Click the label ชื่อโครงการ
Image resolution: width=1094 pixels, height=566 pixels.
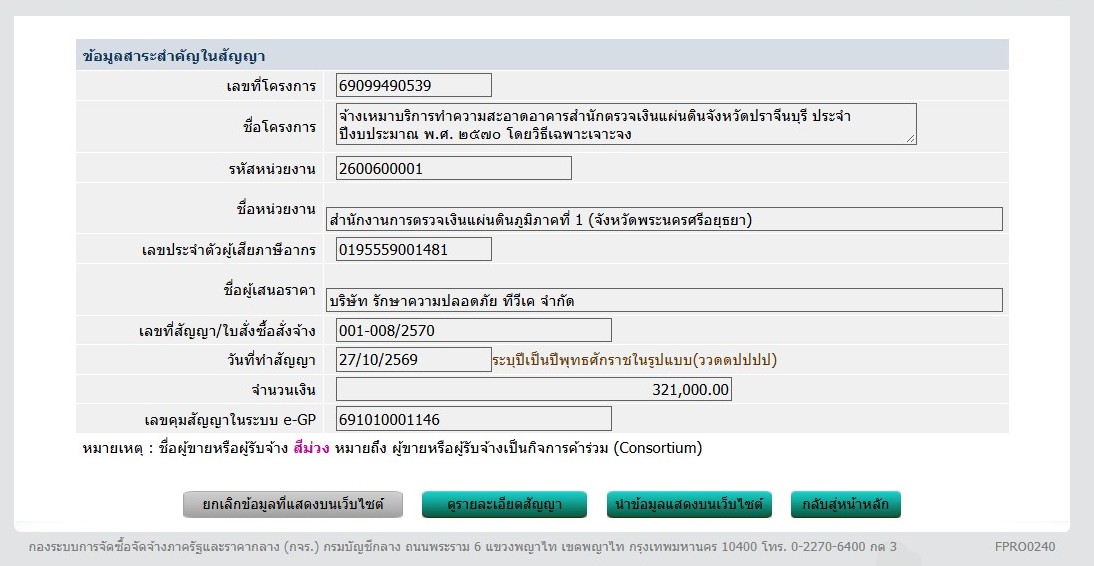pyautogui.click(x=279, y=127)
